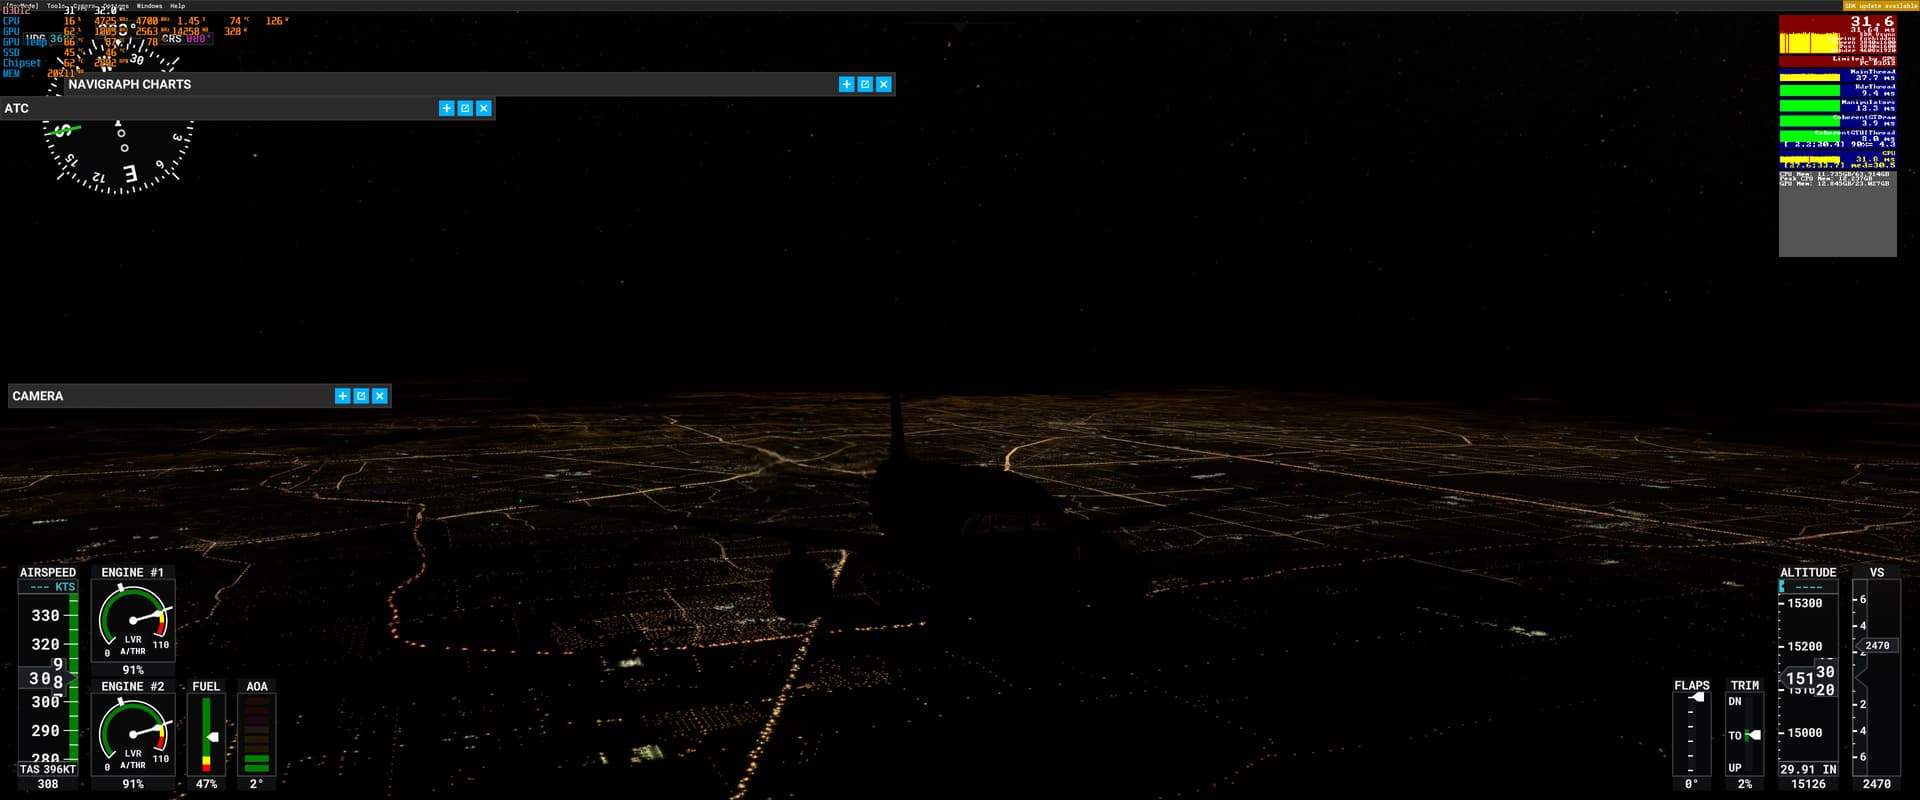Click the Engine #2 throttle gauge

(133, 734)
